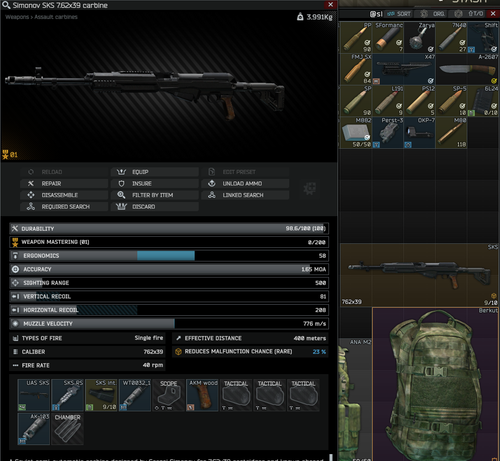Click the Accuracy 1.65 MOA row
The image size is (500, 461).
(169, 269)
